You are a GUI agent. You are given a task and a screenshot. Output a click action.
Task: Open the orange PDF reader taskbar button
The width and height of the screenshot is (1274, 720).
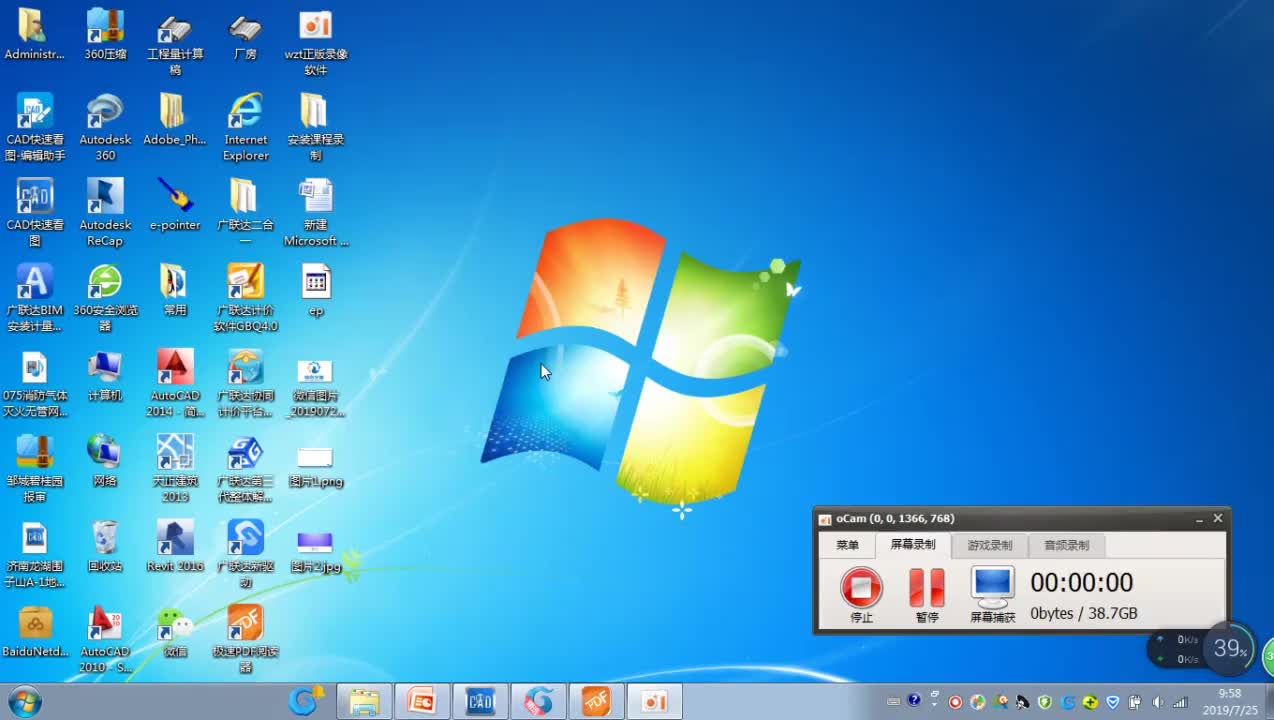596,702
